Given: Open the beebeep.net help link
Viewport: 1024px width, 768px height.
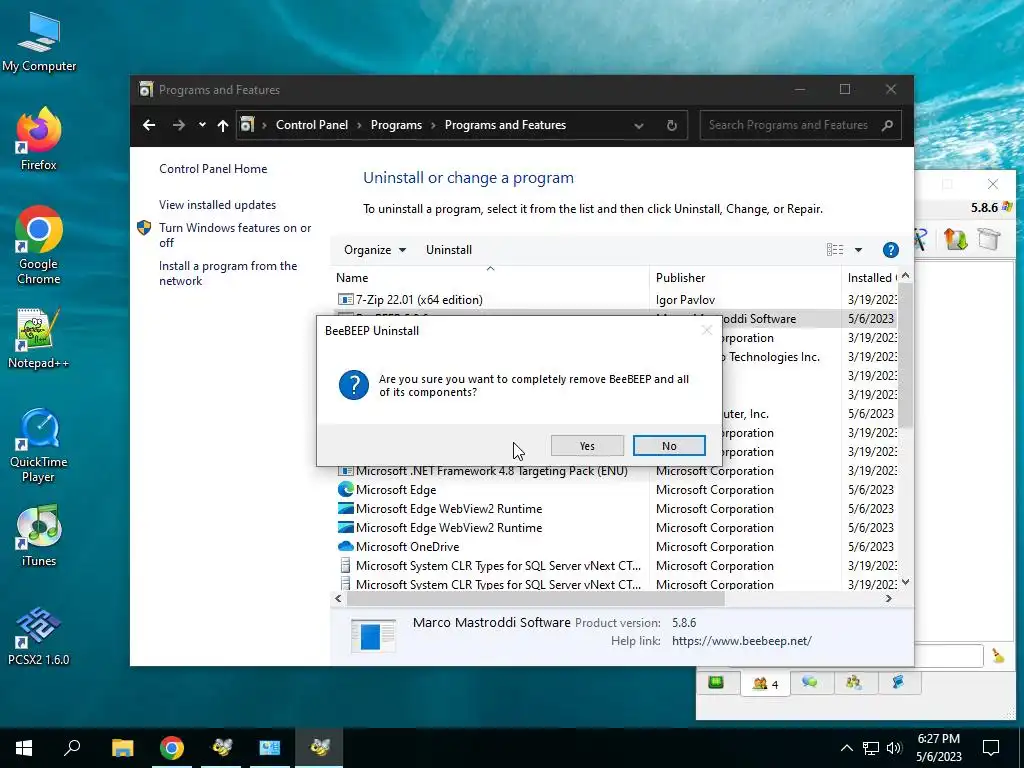Looking at the screenshot, I should point(741,641).
